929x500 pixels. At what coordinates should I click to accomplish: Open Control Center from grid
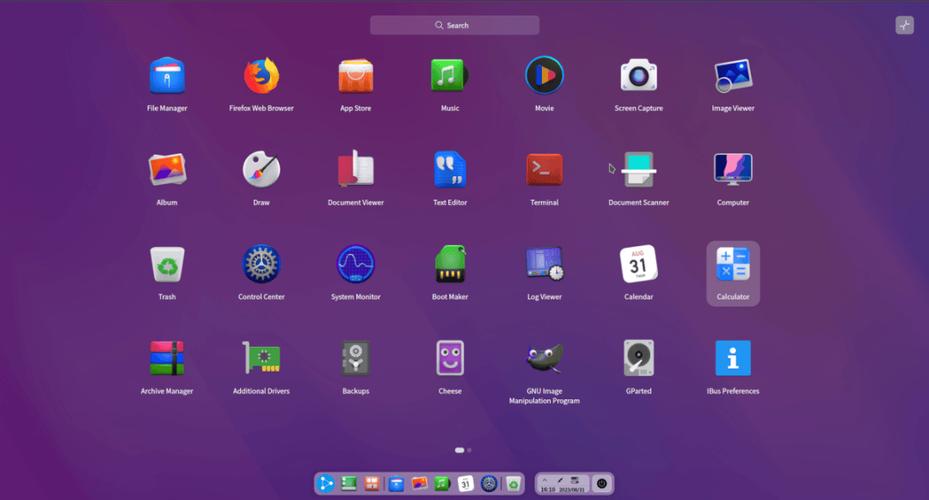pyautogui.click(x=261, y=264)
